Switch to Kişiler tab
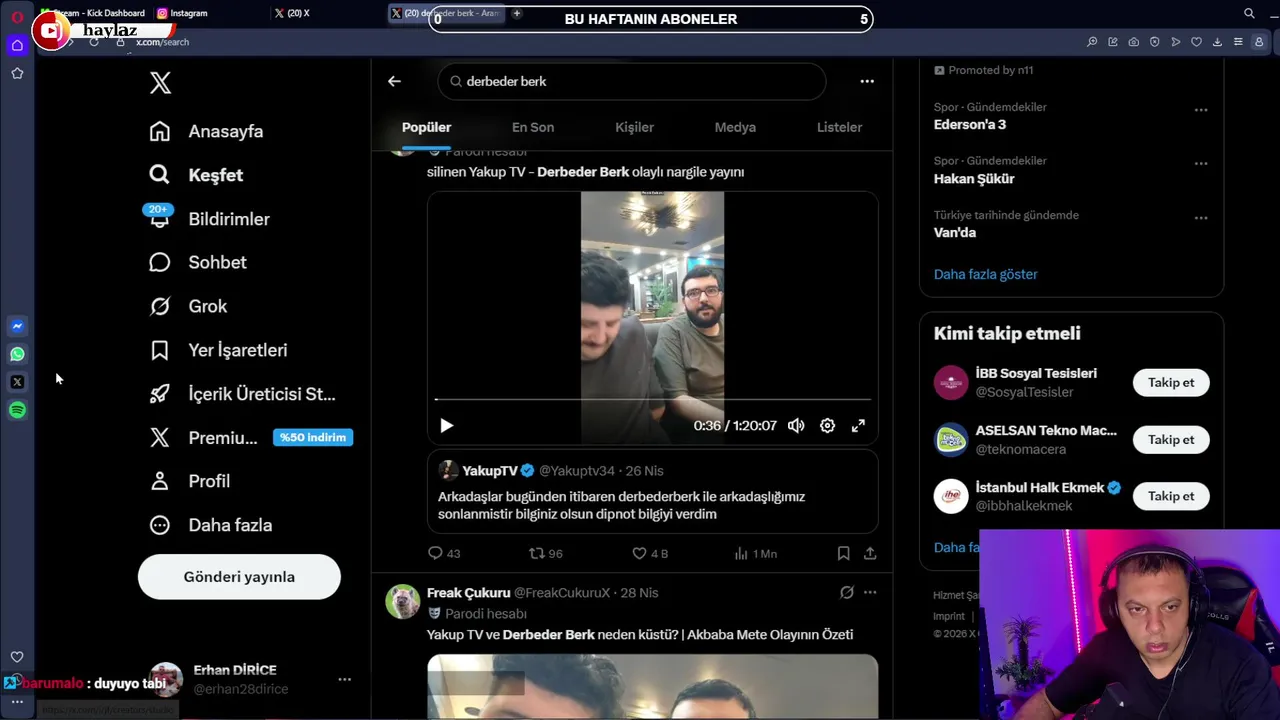 (x=634, y=127)
